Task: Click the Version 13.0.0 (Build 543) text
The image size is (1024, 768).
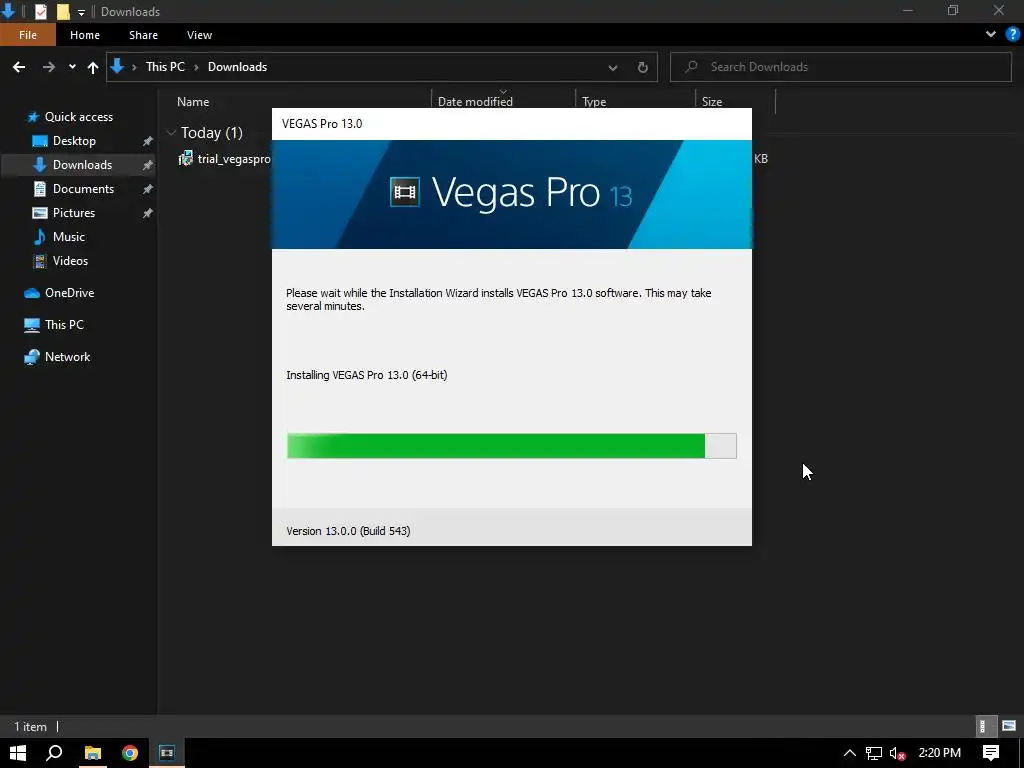Action: [x=348, y=531]
